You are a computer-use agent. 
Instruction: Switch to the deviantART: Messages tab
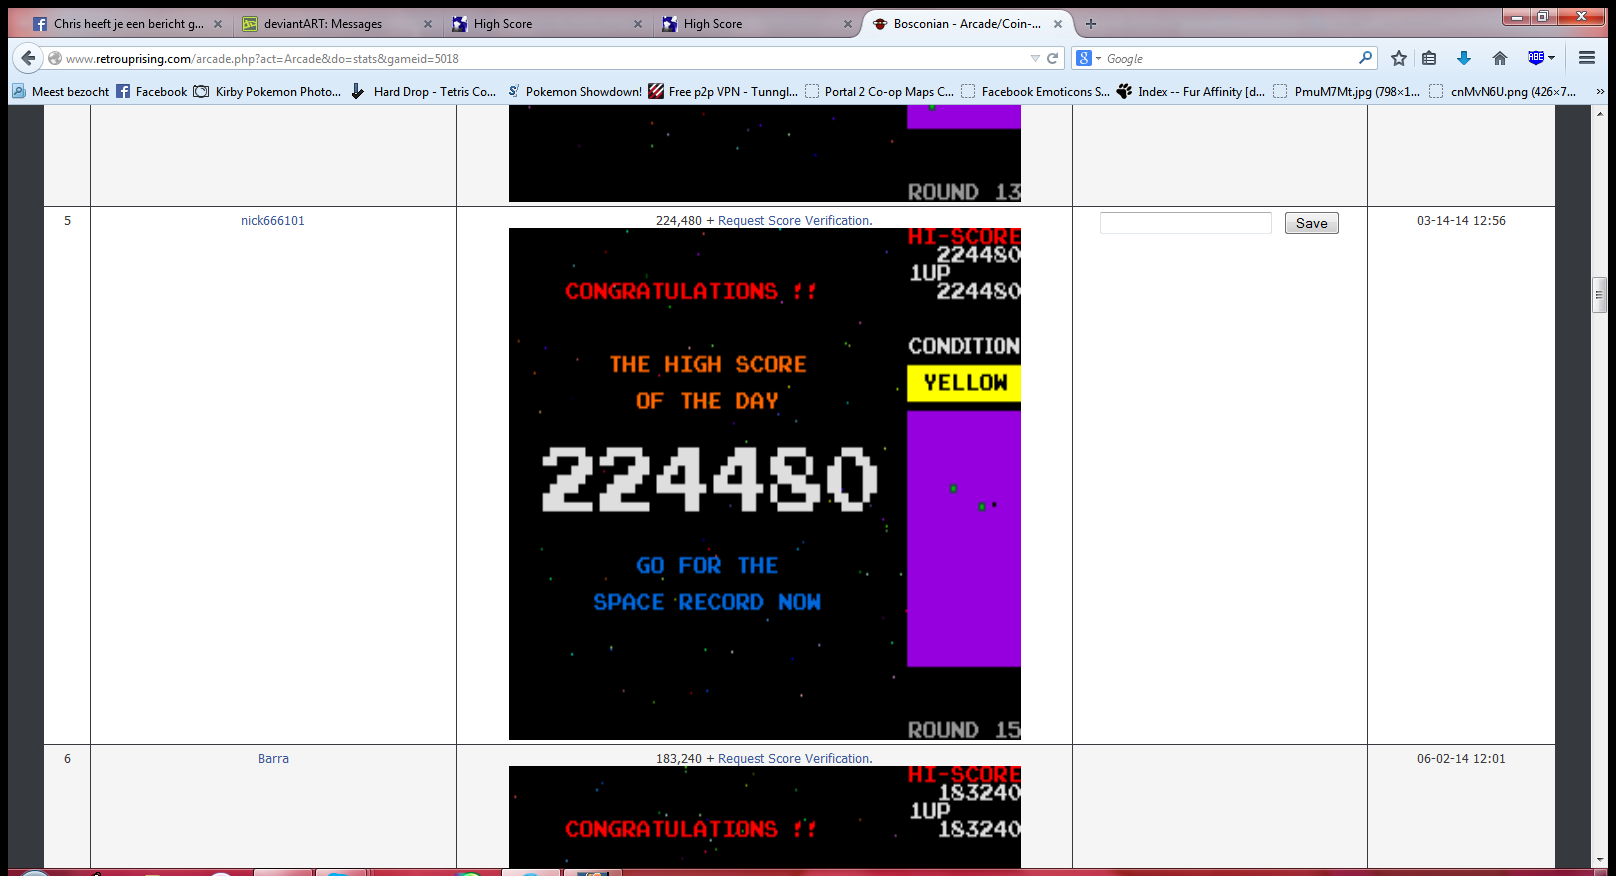click(x=323, y=24)
